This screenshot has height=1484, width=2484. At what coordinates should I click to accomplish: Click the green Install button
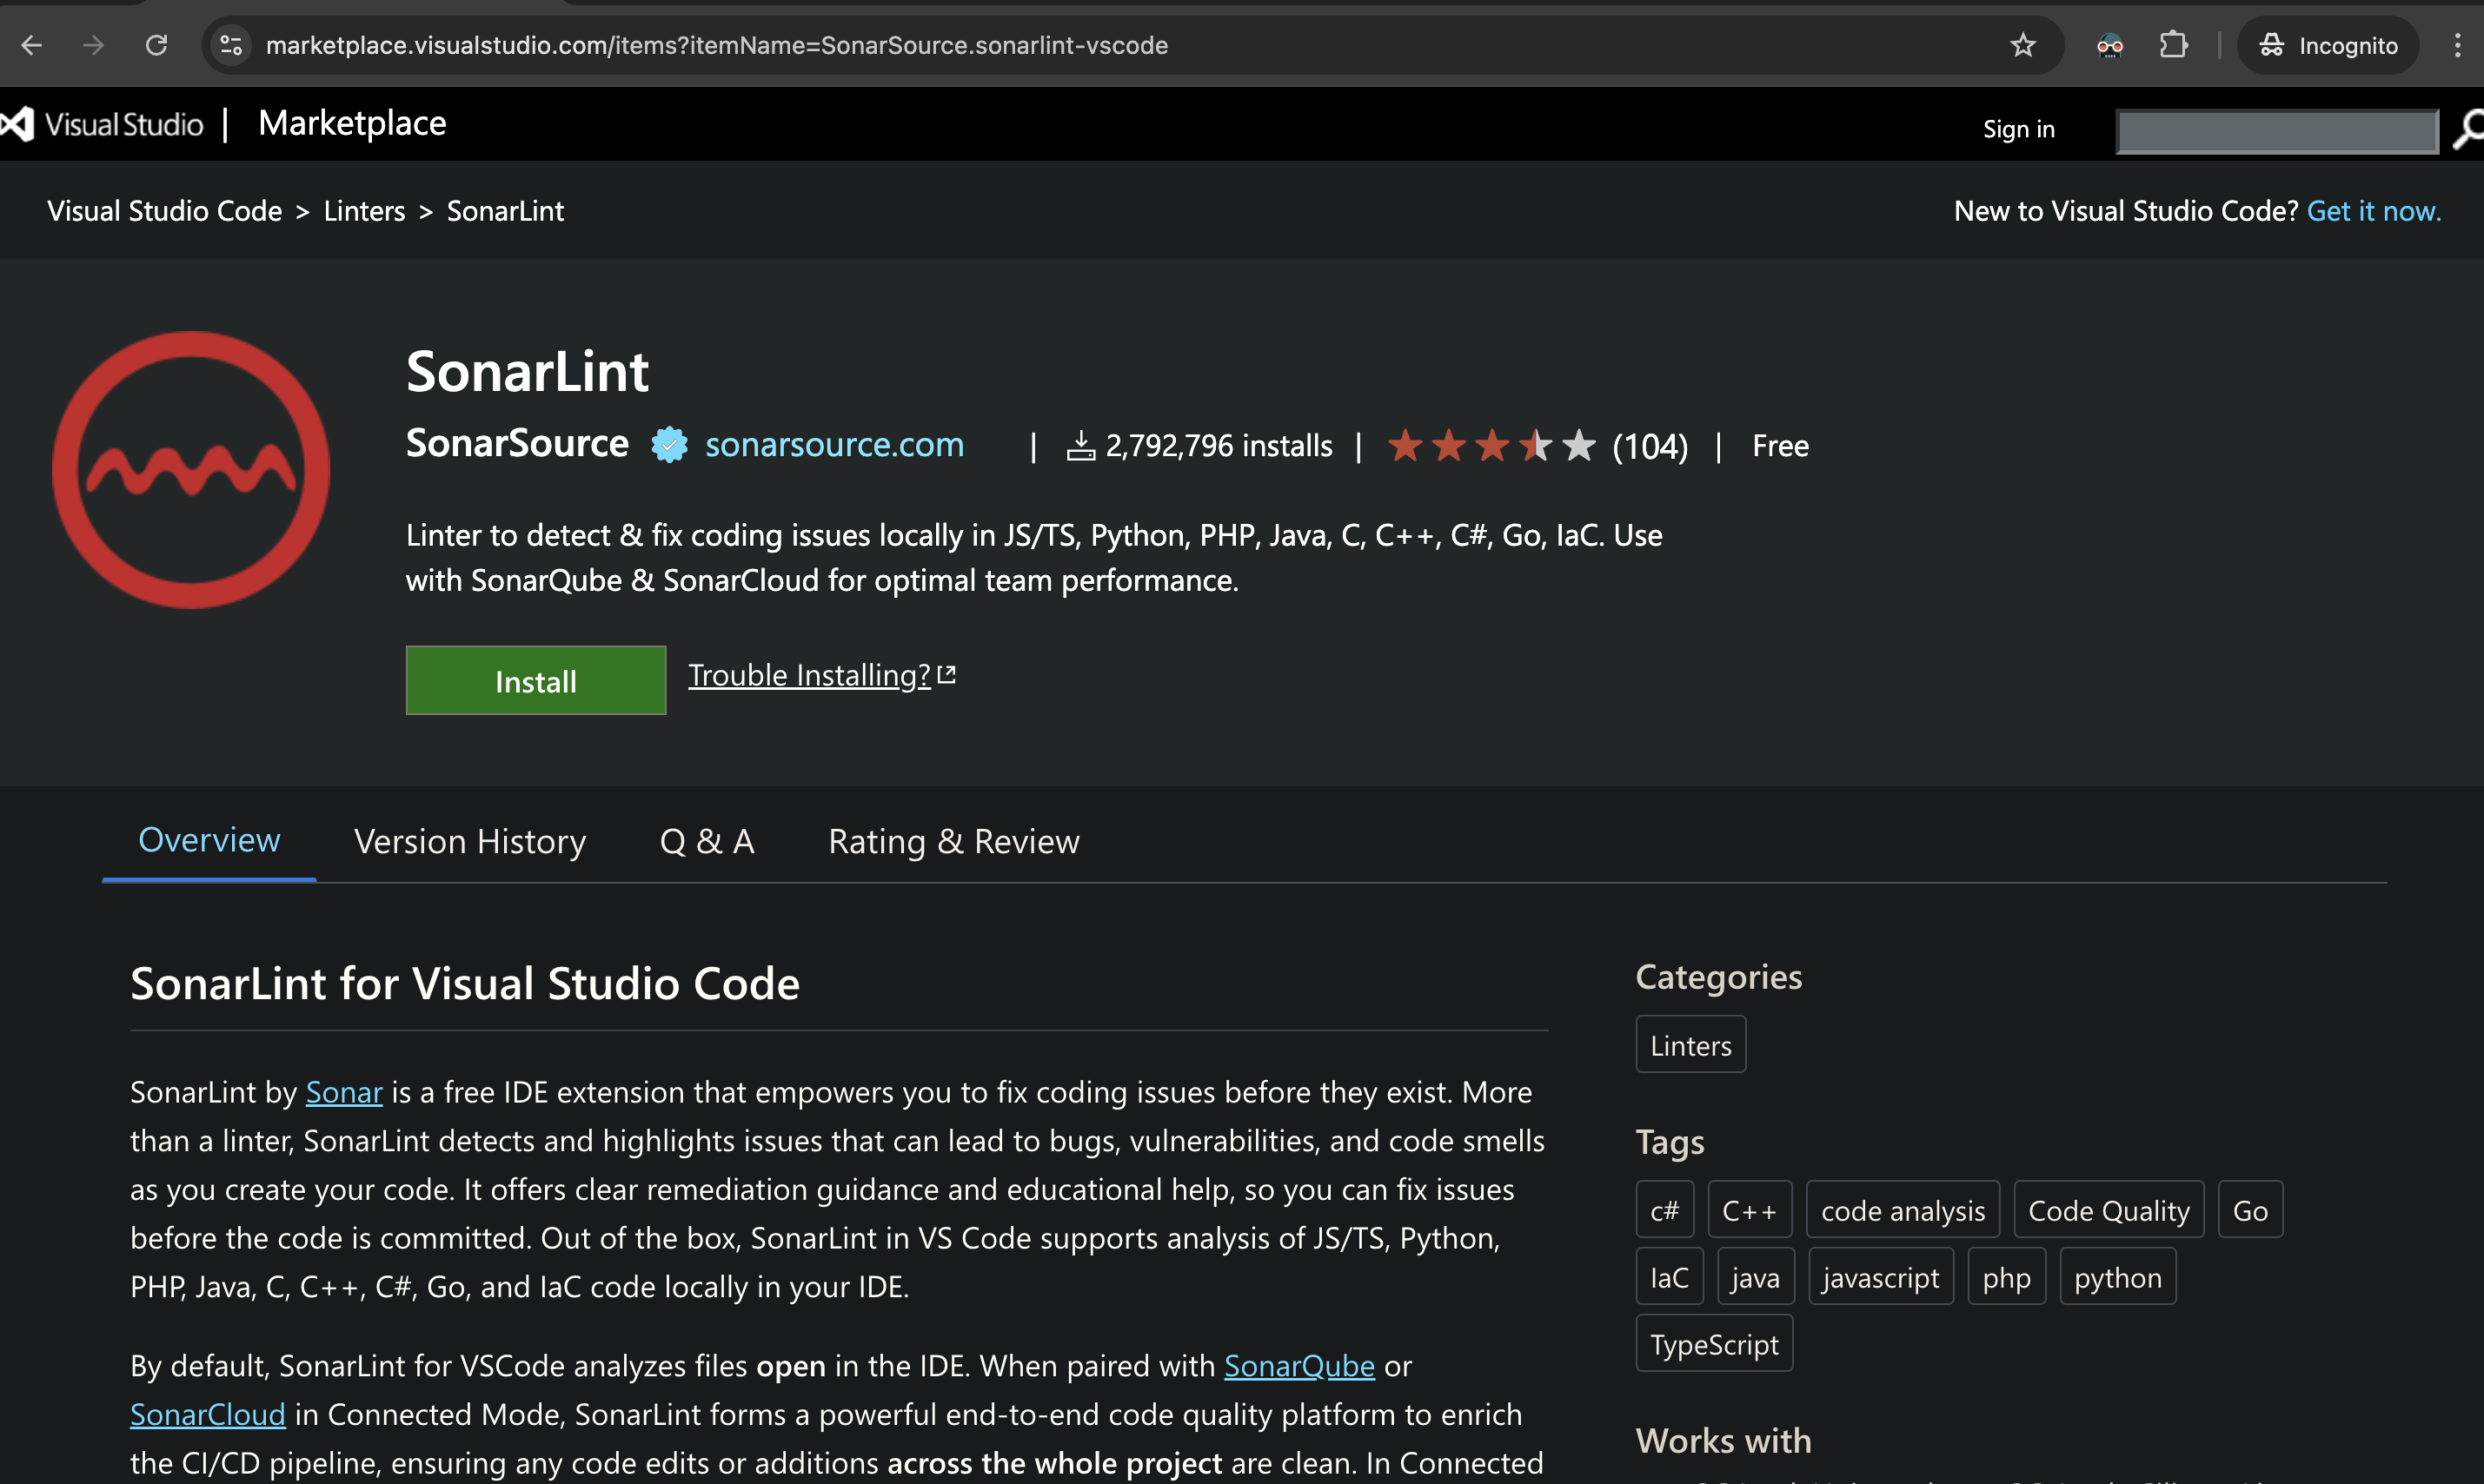coord(535,681)
